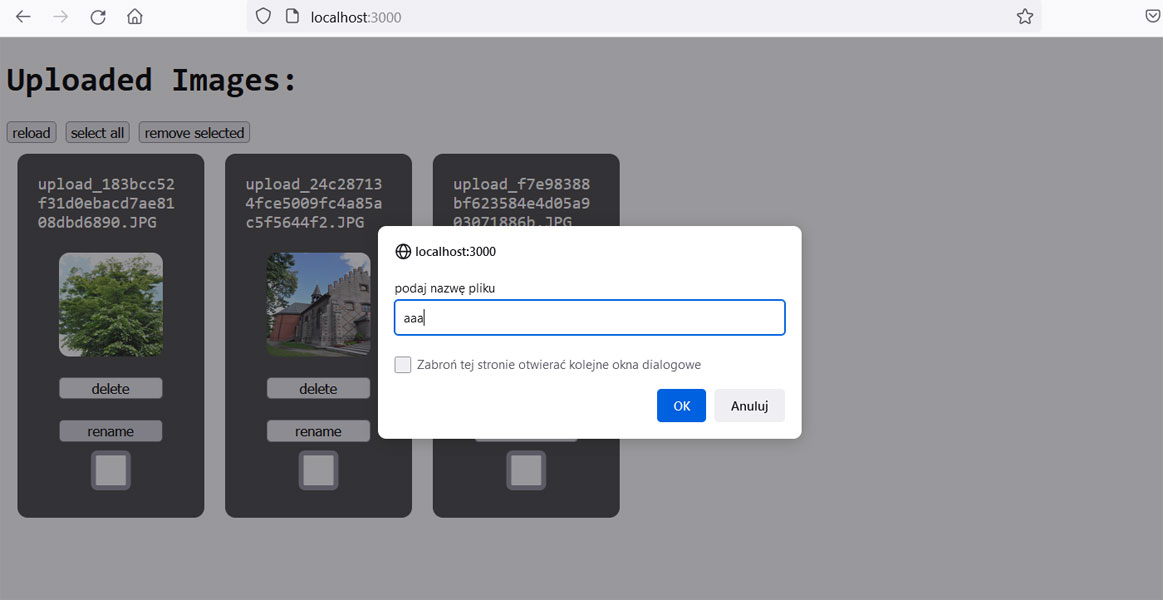
Task: Go to the browser home page
Action: coord(135,17)
